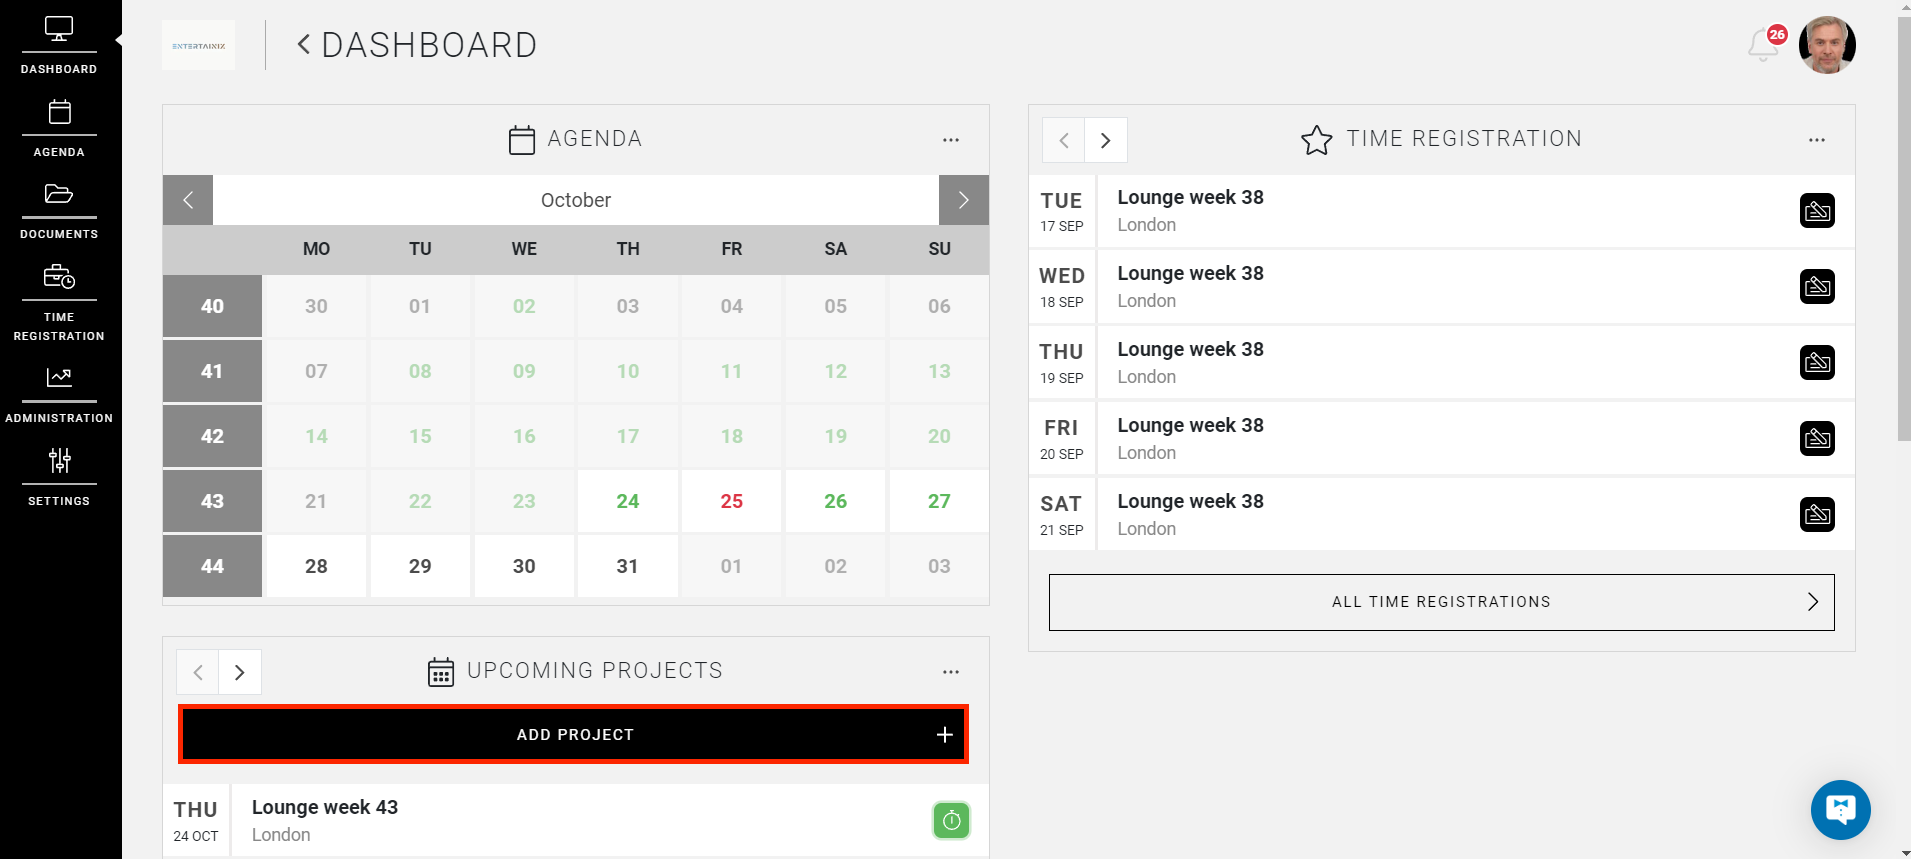Image resolution: width=1911 pixels, height=859 pixels.
Task: Start timer for Lounge week 43
Action: [x=951, y=821]
